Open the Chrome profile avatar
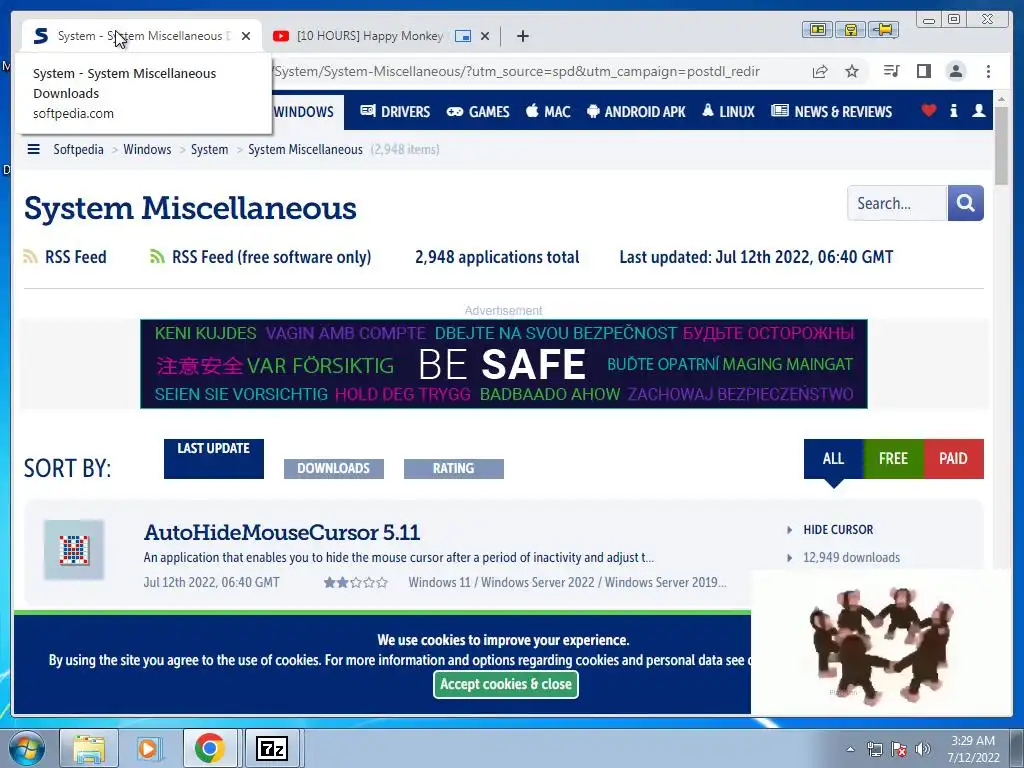The image size is (1024, 768). pos(955,71)
